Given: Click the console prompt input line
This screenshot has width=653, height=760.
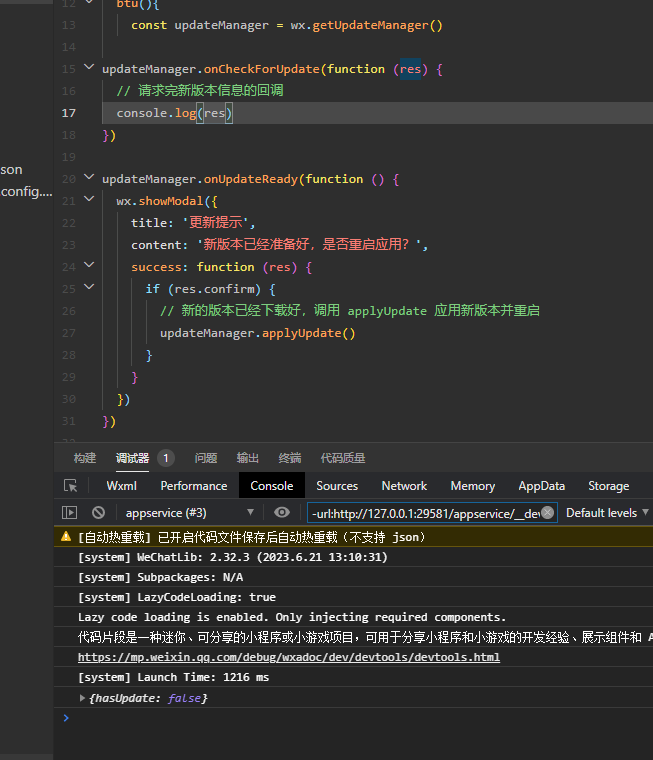Looking at the screenshot, I should click(x=359, y=718).
